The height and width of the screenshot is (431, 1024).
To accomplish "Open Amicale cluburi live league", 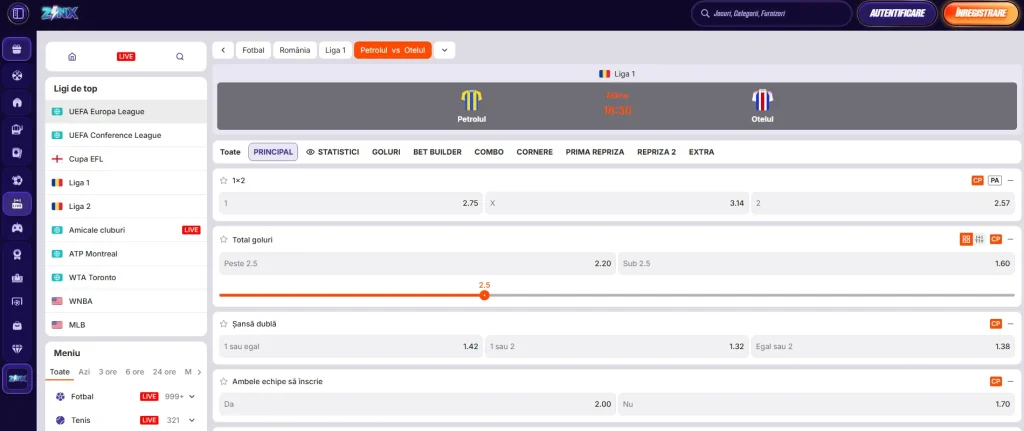I will click(x=126, y=230).
